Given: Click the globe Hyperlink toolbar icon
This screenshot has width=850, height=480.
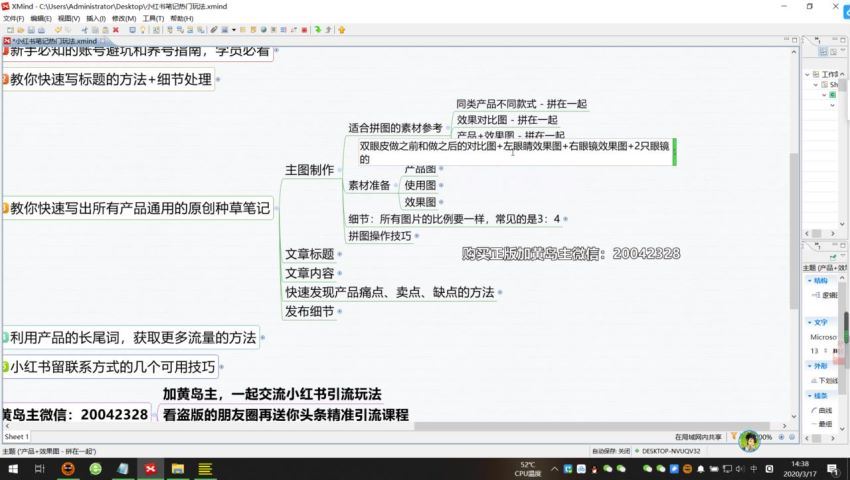Looking at the screenshot, I should point(263,30).
